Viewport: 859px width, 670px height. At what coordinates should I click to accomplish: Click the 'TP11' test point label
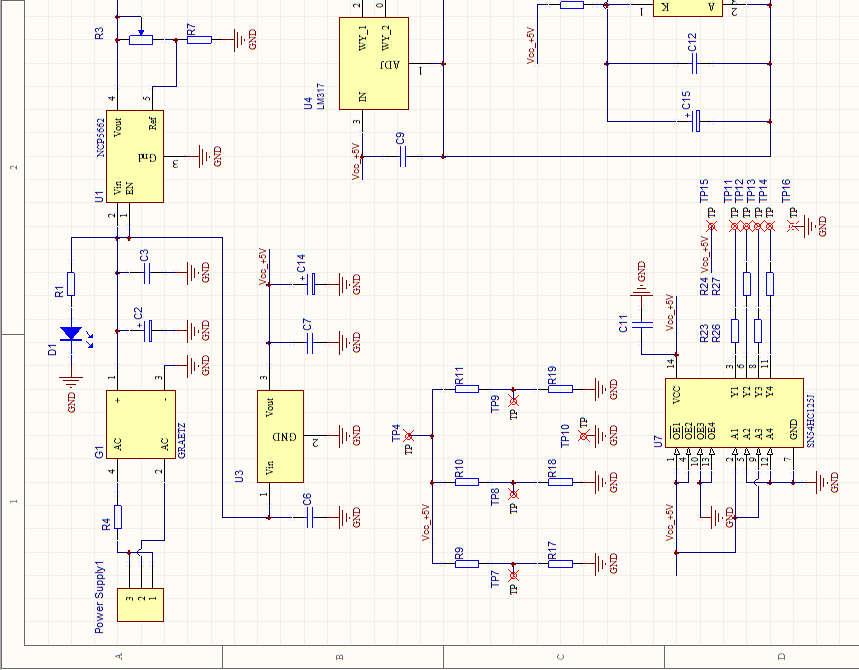(728, 190)
